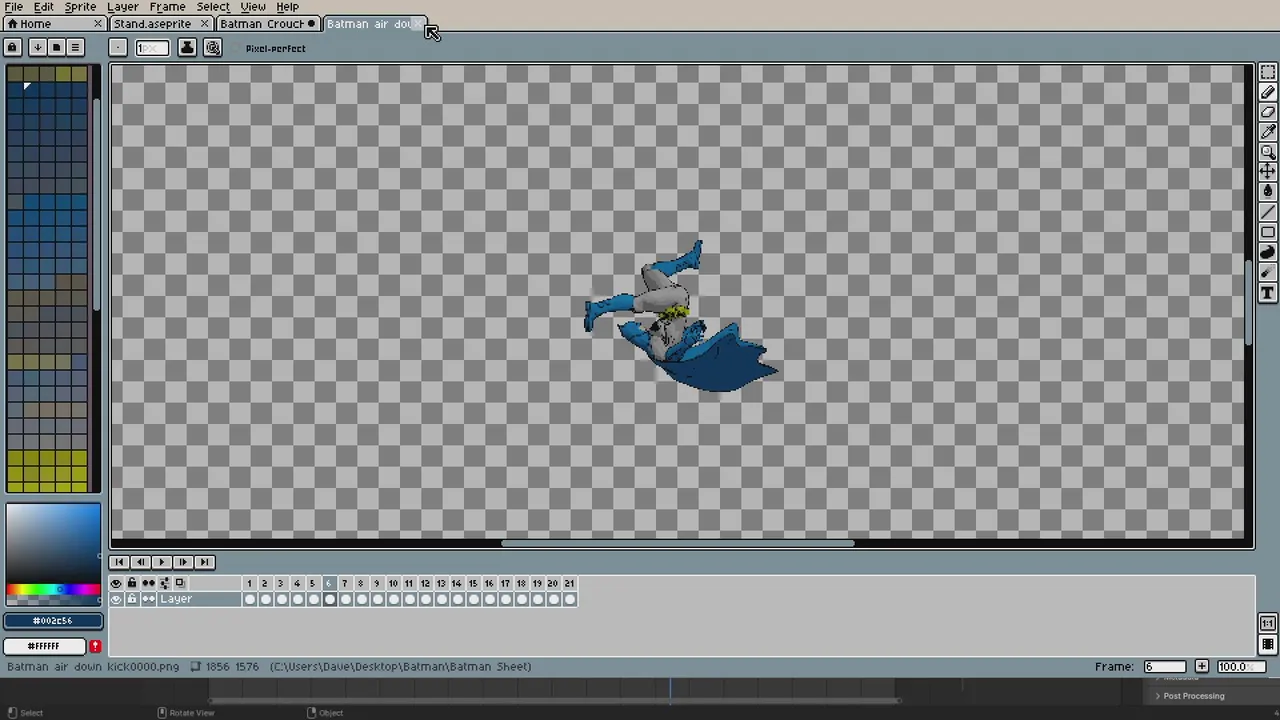
Task: Select frame 21 header in timeline
Action: [569, 583]
